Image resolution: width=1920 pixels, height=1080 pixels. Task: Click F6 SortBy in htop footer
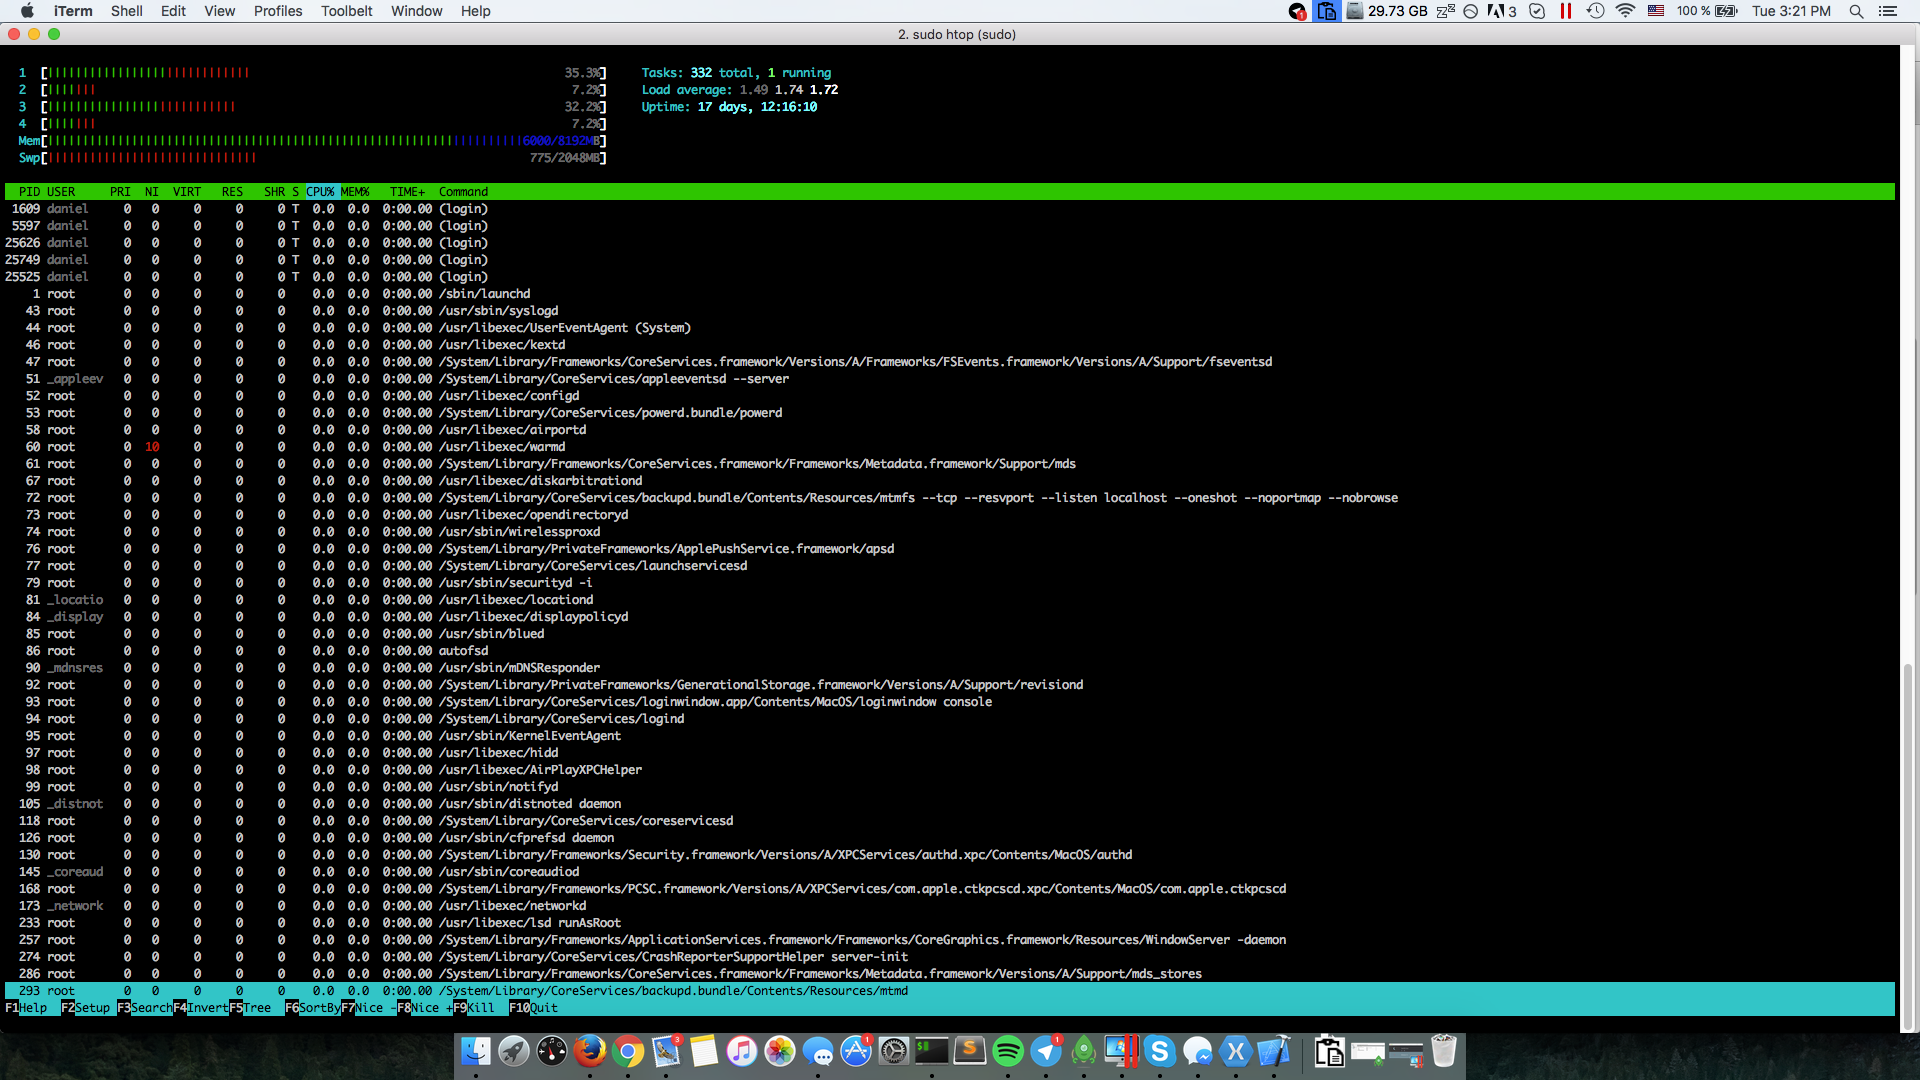(x=313, y=1008)
